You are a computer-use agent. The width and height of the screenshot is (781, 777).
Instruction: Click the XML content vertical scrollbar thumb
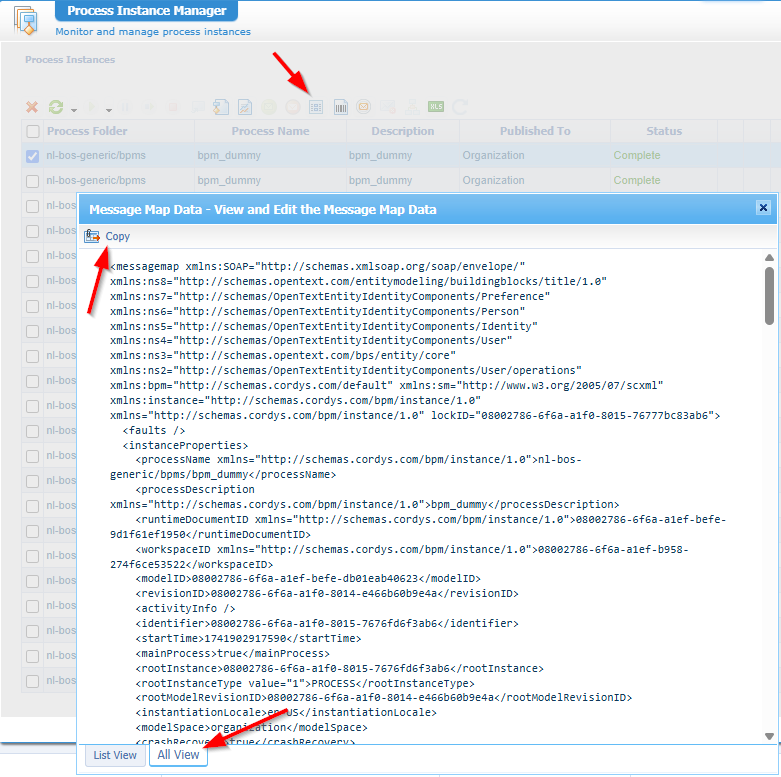(x=769, y=295)
